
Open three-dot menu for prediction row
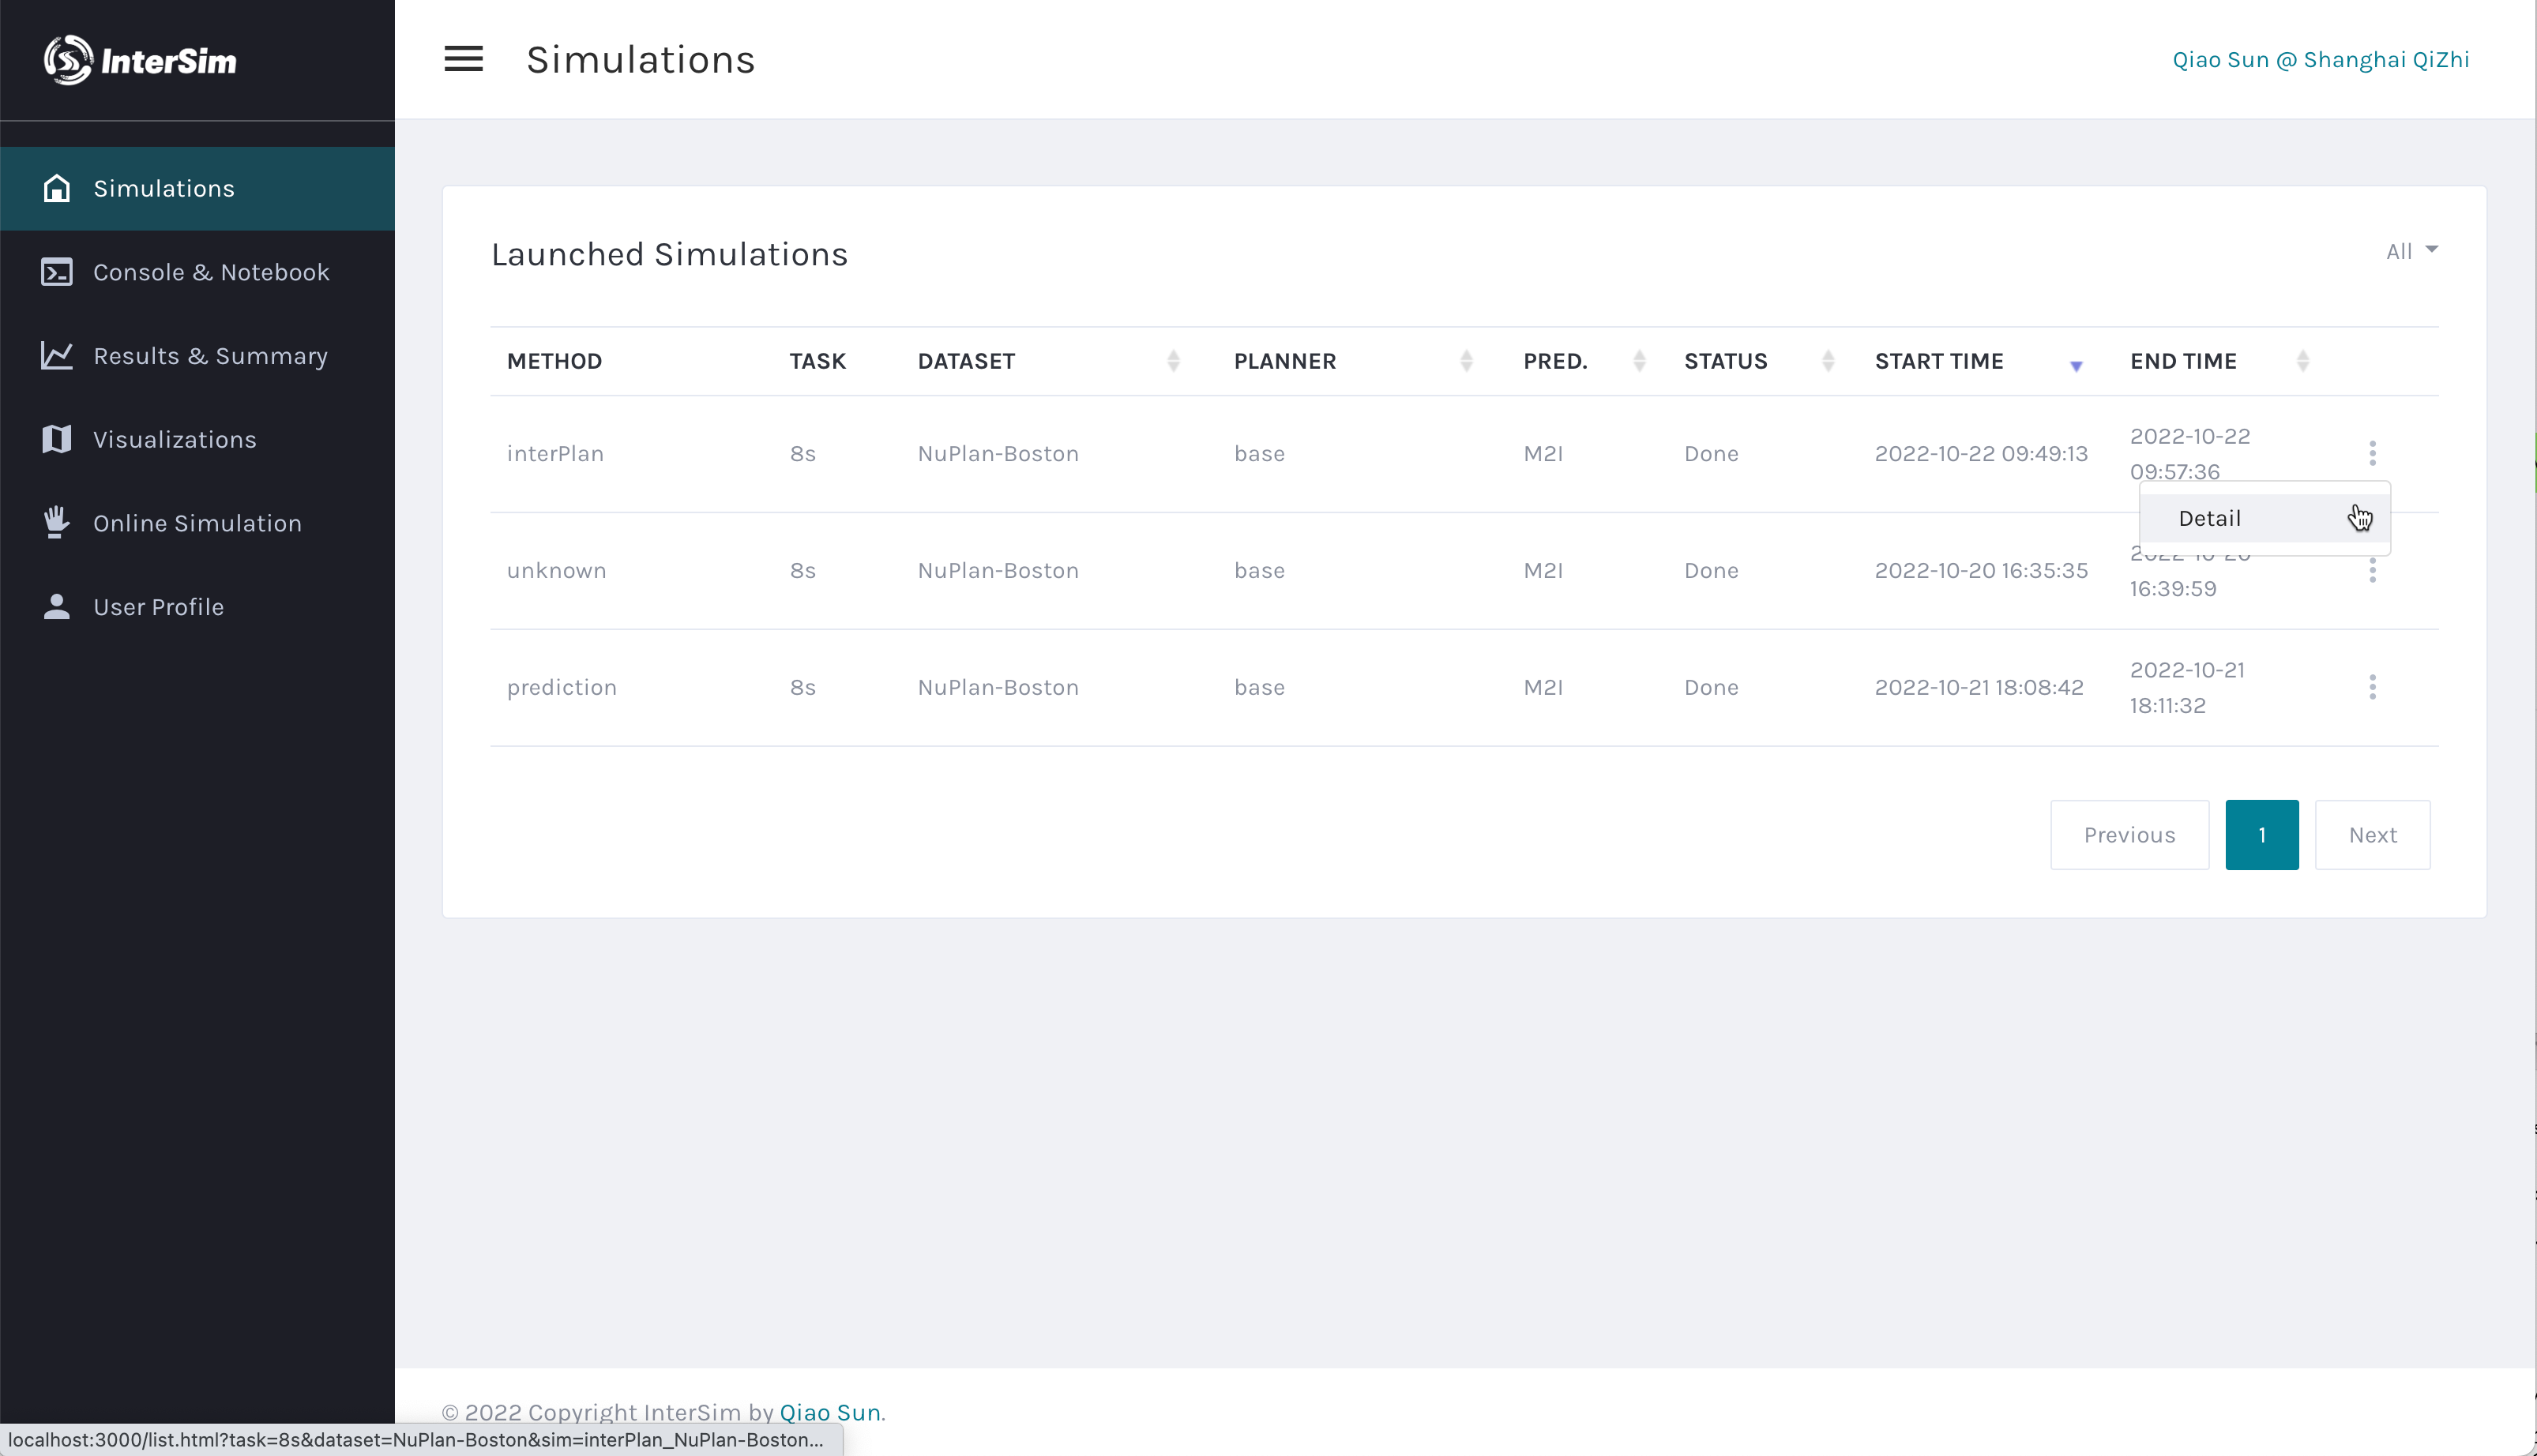click(2371, 687)
